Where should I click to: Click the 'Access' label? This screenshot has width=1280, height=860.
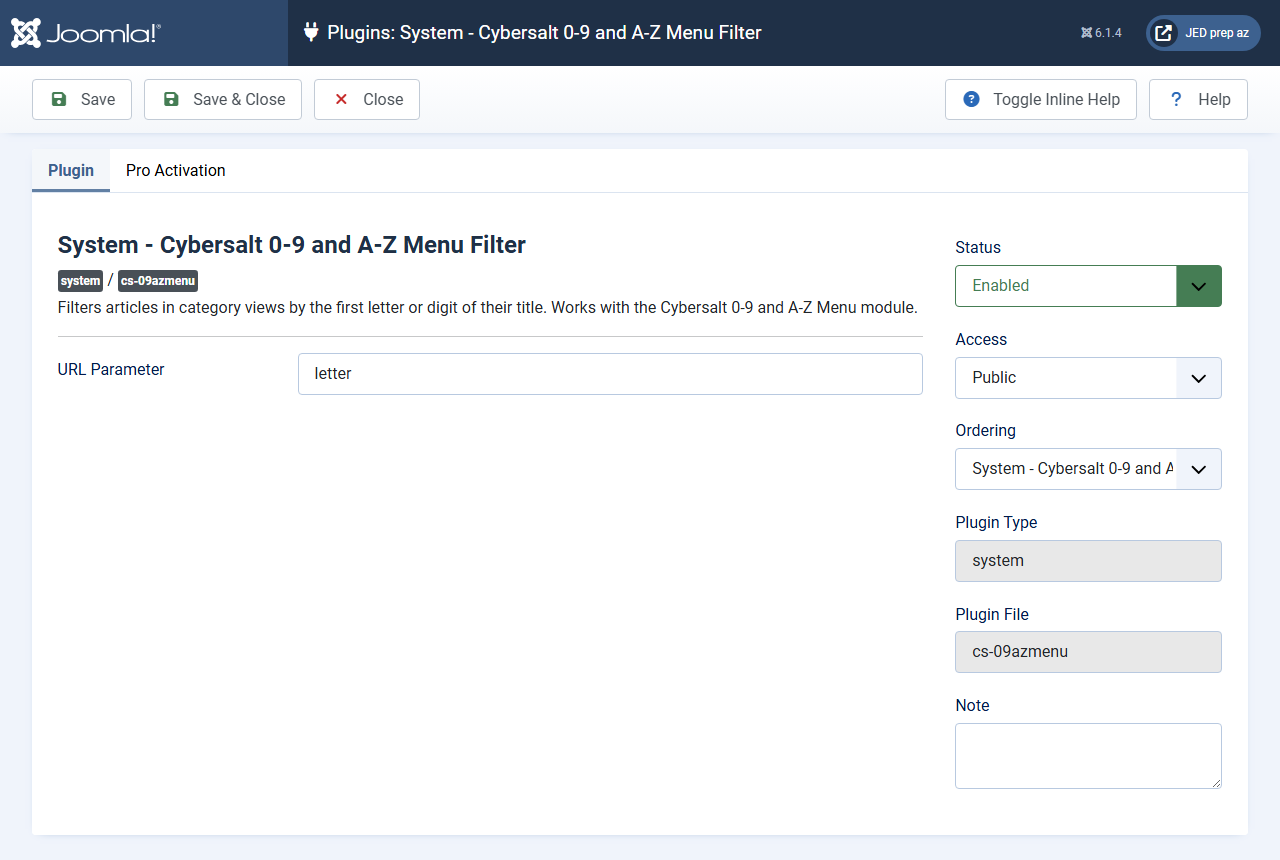click(981, 339)
